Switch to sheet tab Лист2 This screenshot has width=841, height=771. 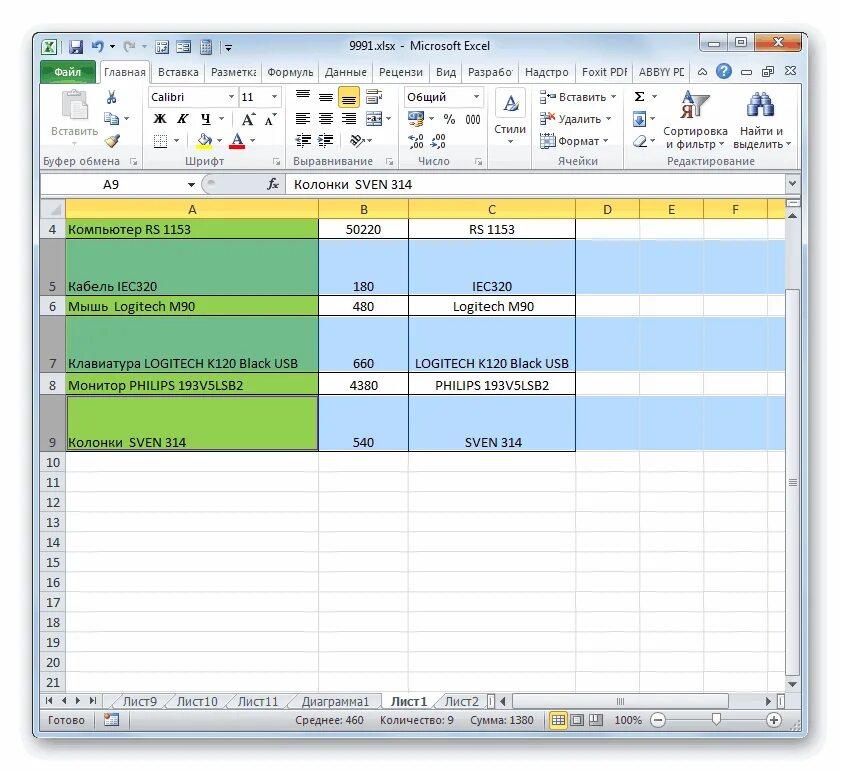[x=461, y=702]
